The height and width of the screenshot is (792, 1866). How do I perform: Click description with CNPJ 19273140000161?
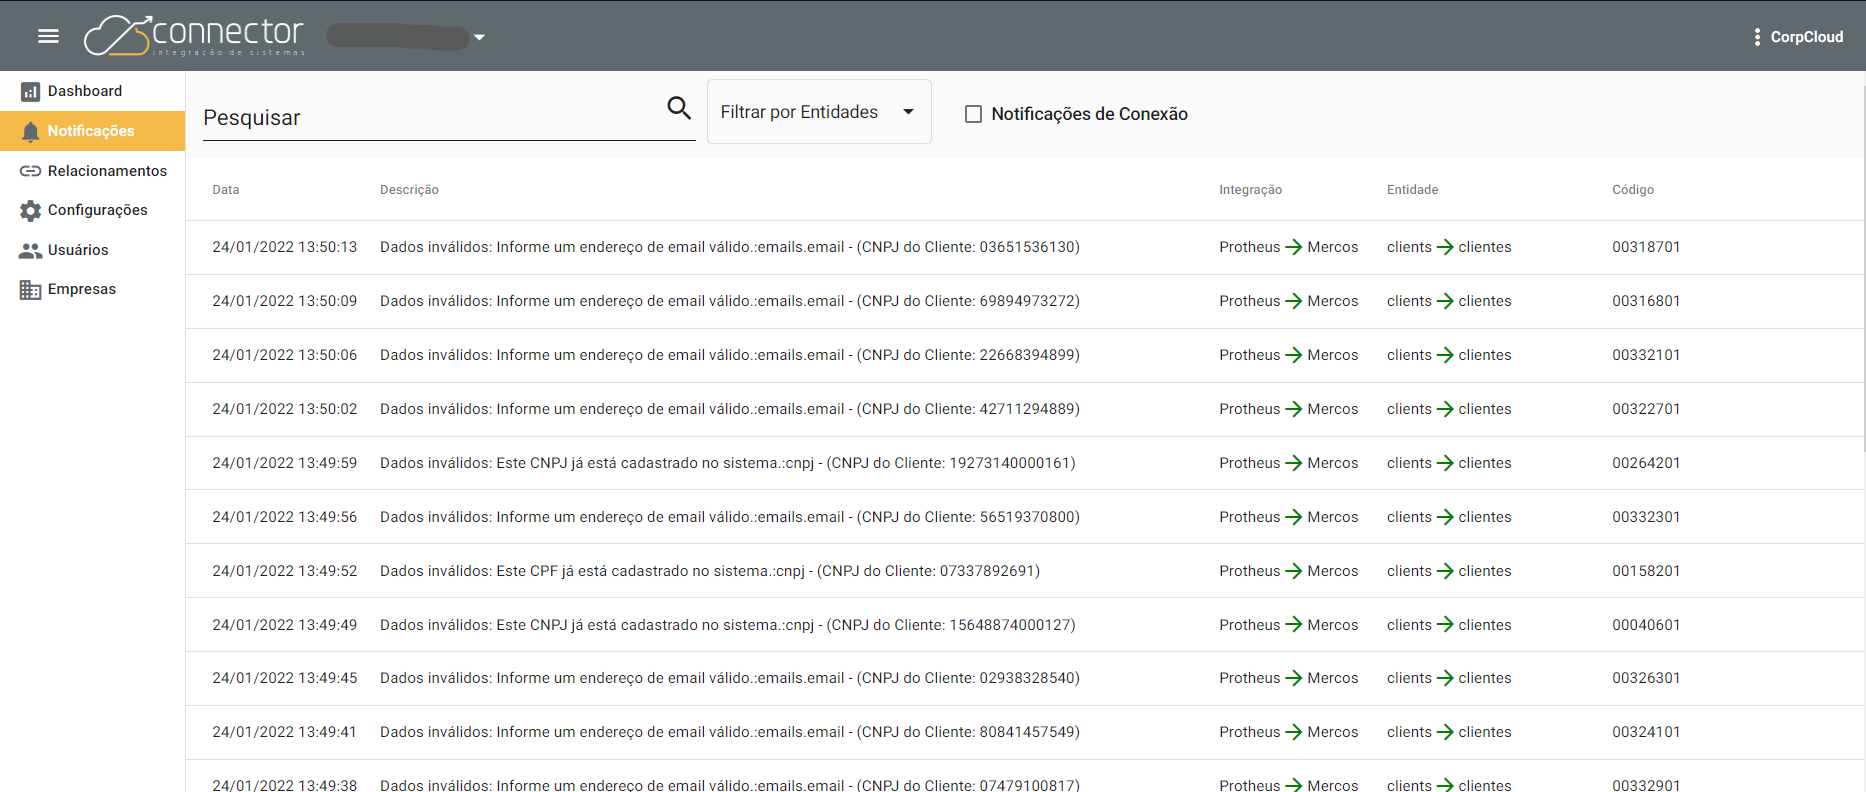point(728,463)
